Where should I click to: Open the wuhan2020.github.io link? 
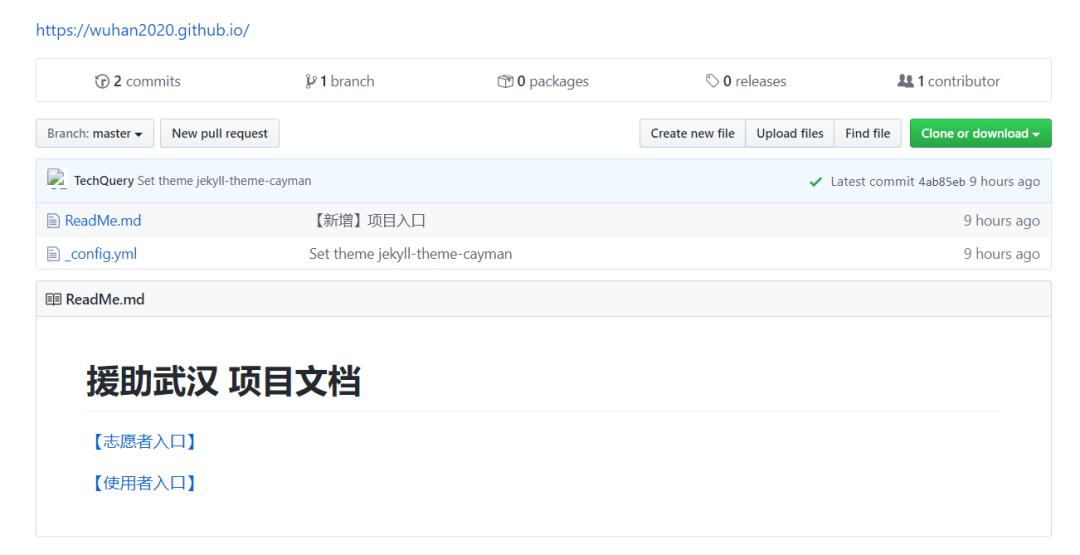coord(143,30)
